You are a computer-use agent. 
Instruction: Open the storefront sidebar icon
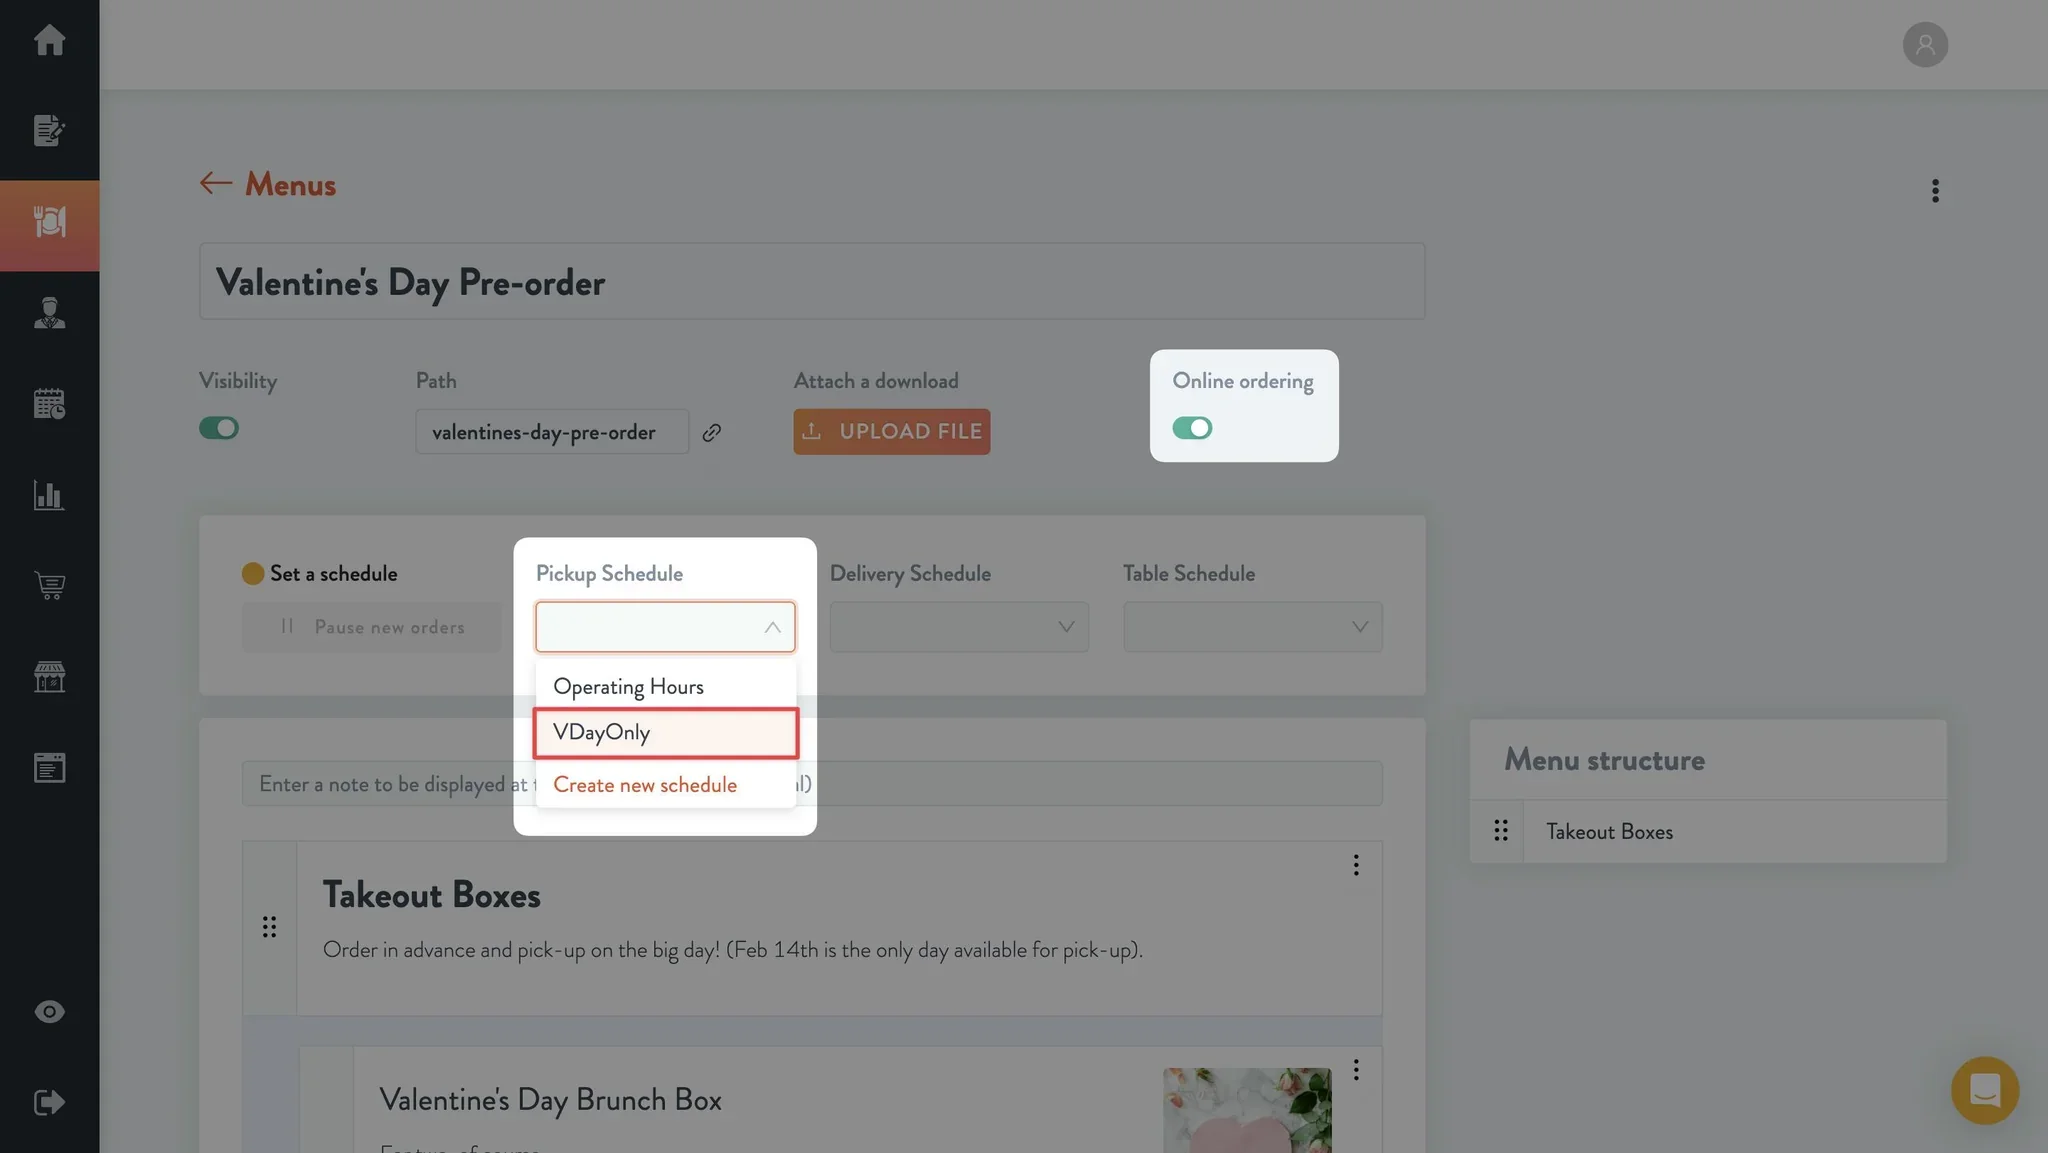point(49,677)
